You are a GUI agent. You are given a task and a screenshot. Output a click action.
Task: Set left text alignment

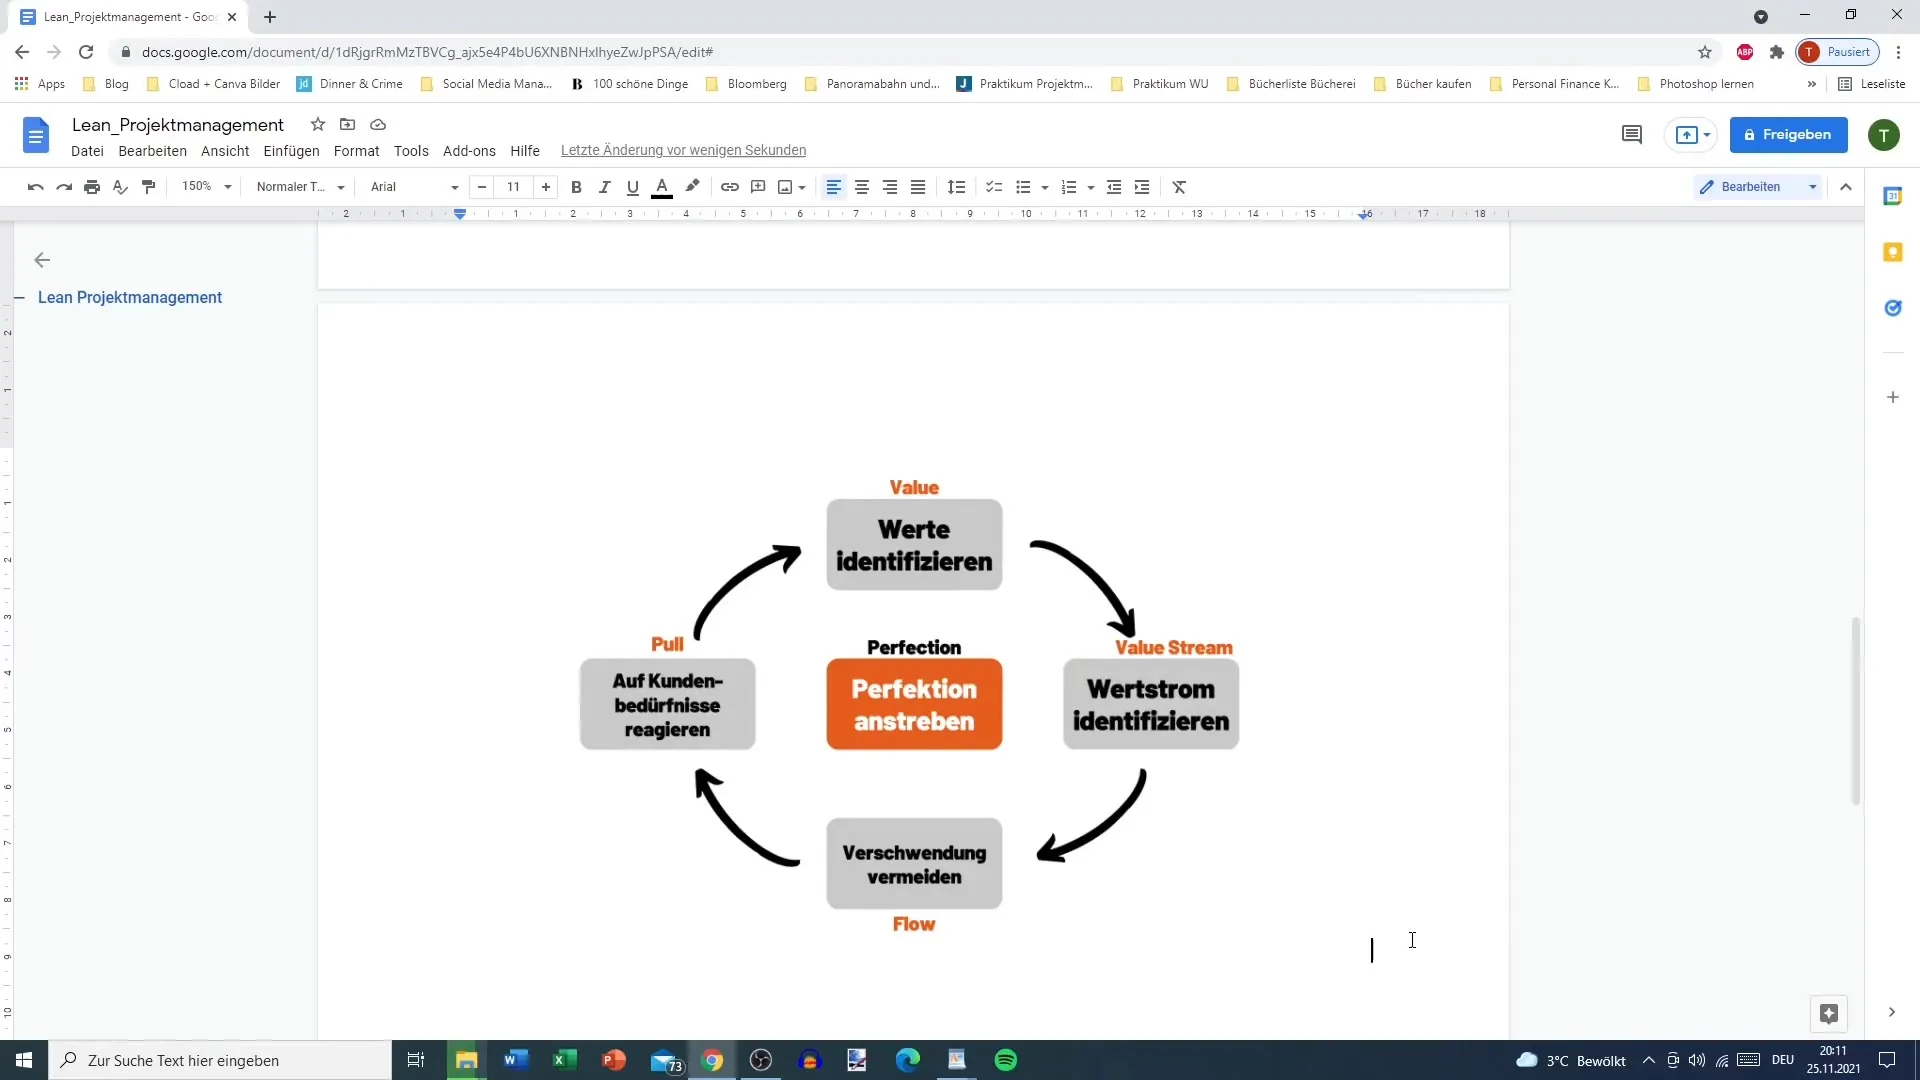[x=833, y=187]
